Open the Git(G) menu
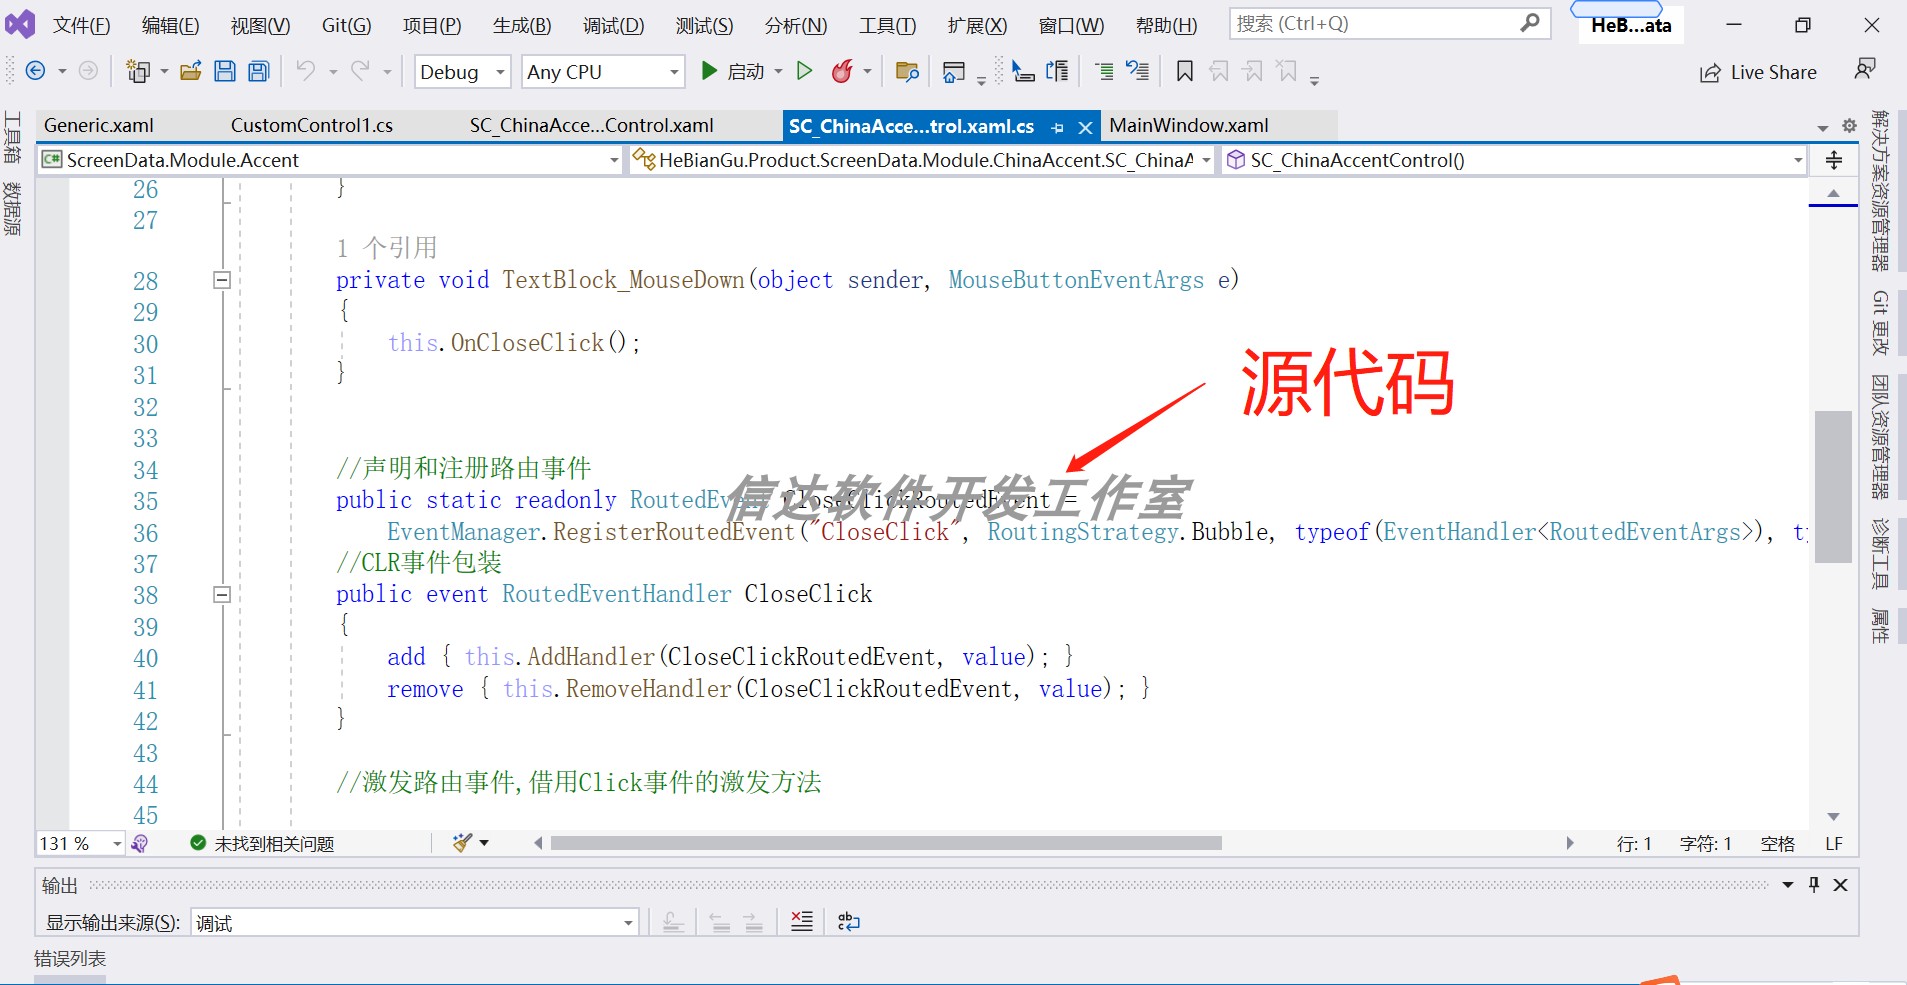1907x985 pixels. coord(346,26)
